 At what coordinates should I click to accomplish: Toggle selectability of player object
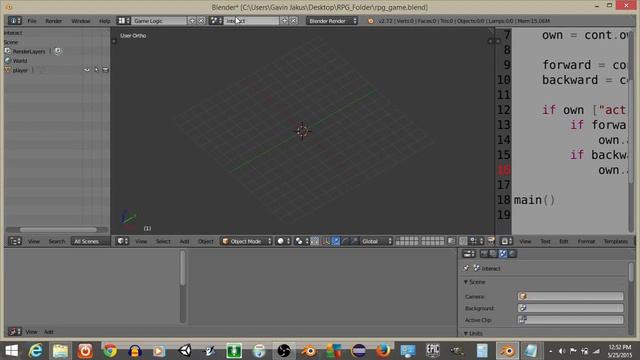pyautogui.click(x=96, y=70)
